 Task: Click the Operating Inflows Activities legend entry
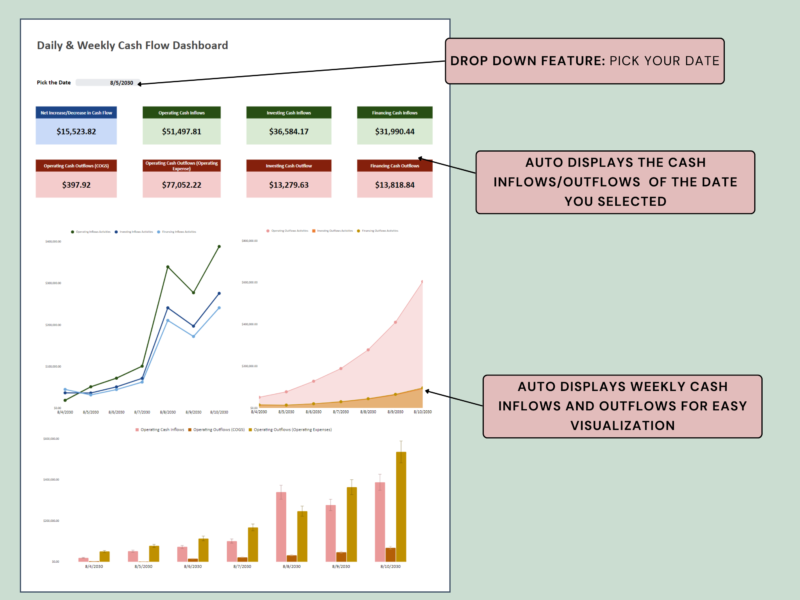click(91, 232)
